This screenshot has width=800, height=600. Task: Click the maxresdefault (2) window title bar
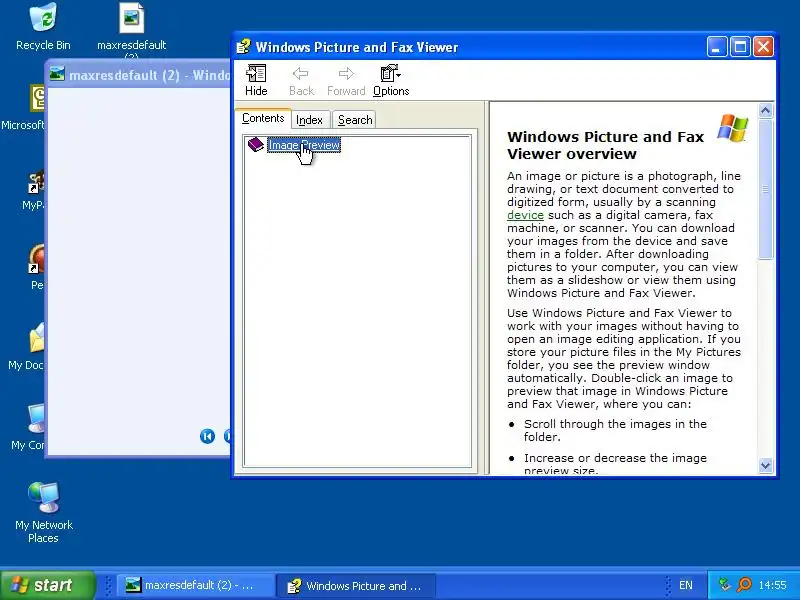(139, 75)
